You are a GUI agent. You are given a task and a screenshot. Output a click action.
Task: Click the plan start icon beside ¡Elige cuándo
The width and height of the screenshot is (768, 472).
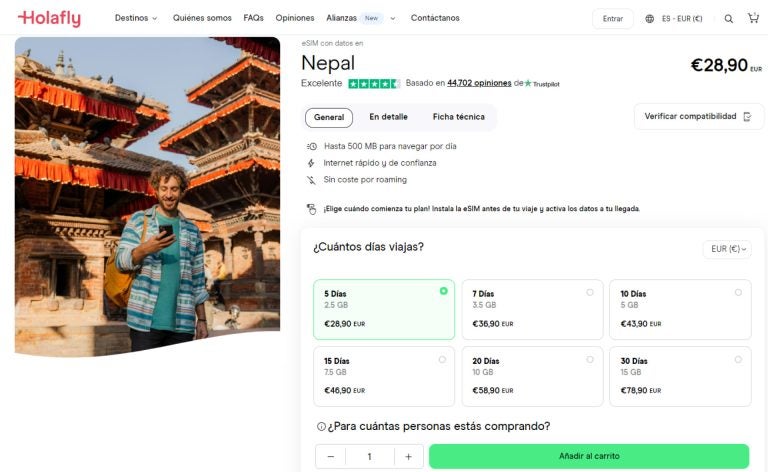click(312, 209)
